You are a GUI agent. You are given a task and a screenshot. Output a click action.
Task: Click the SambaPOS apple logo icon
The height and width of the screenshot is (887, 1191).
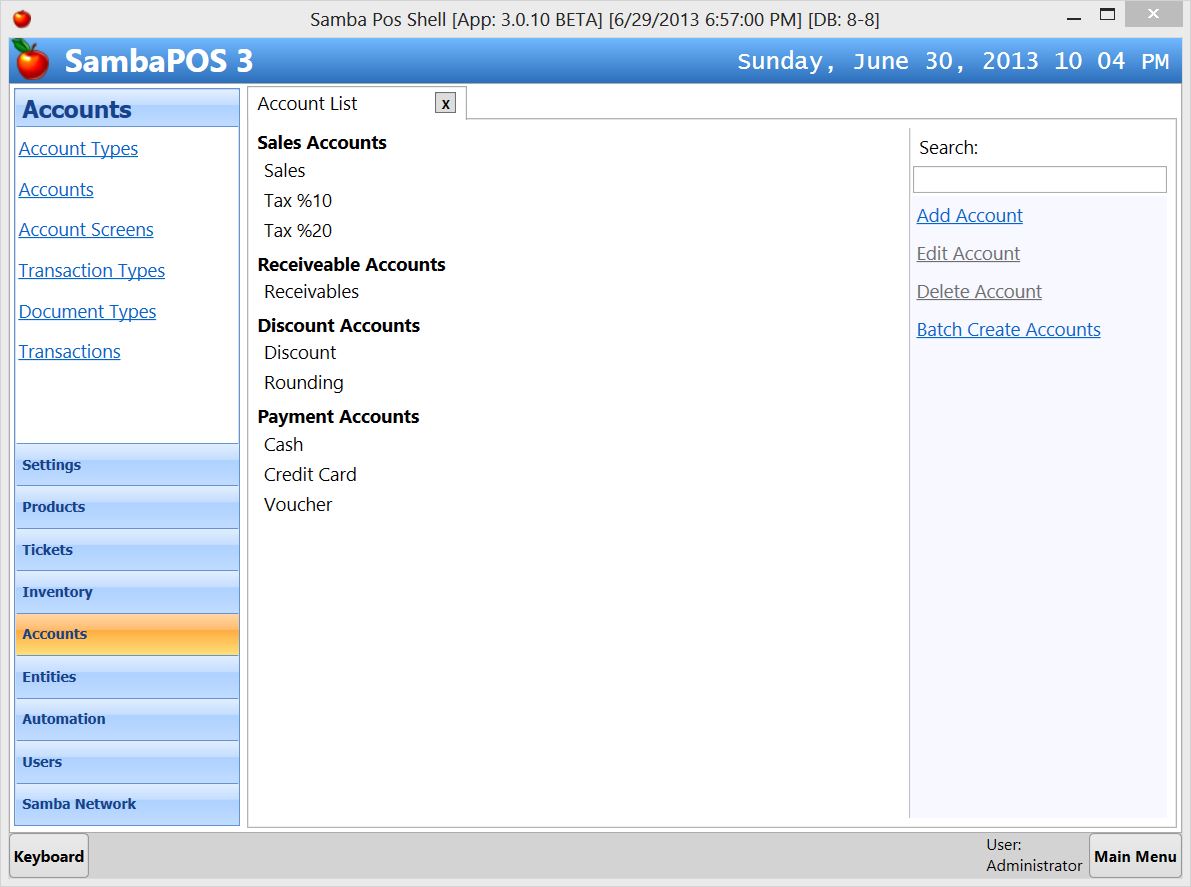point(30,61)
